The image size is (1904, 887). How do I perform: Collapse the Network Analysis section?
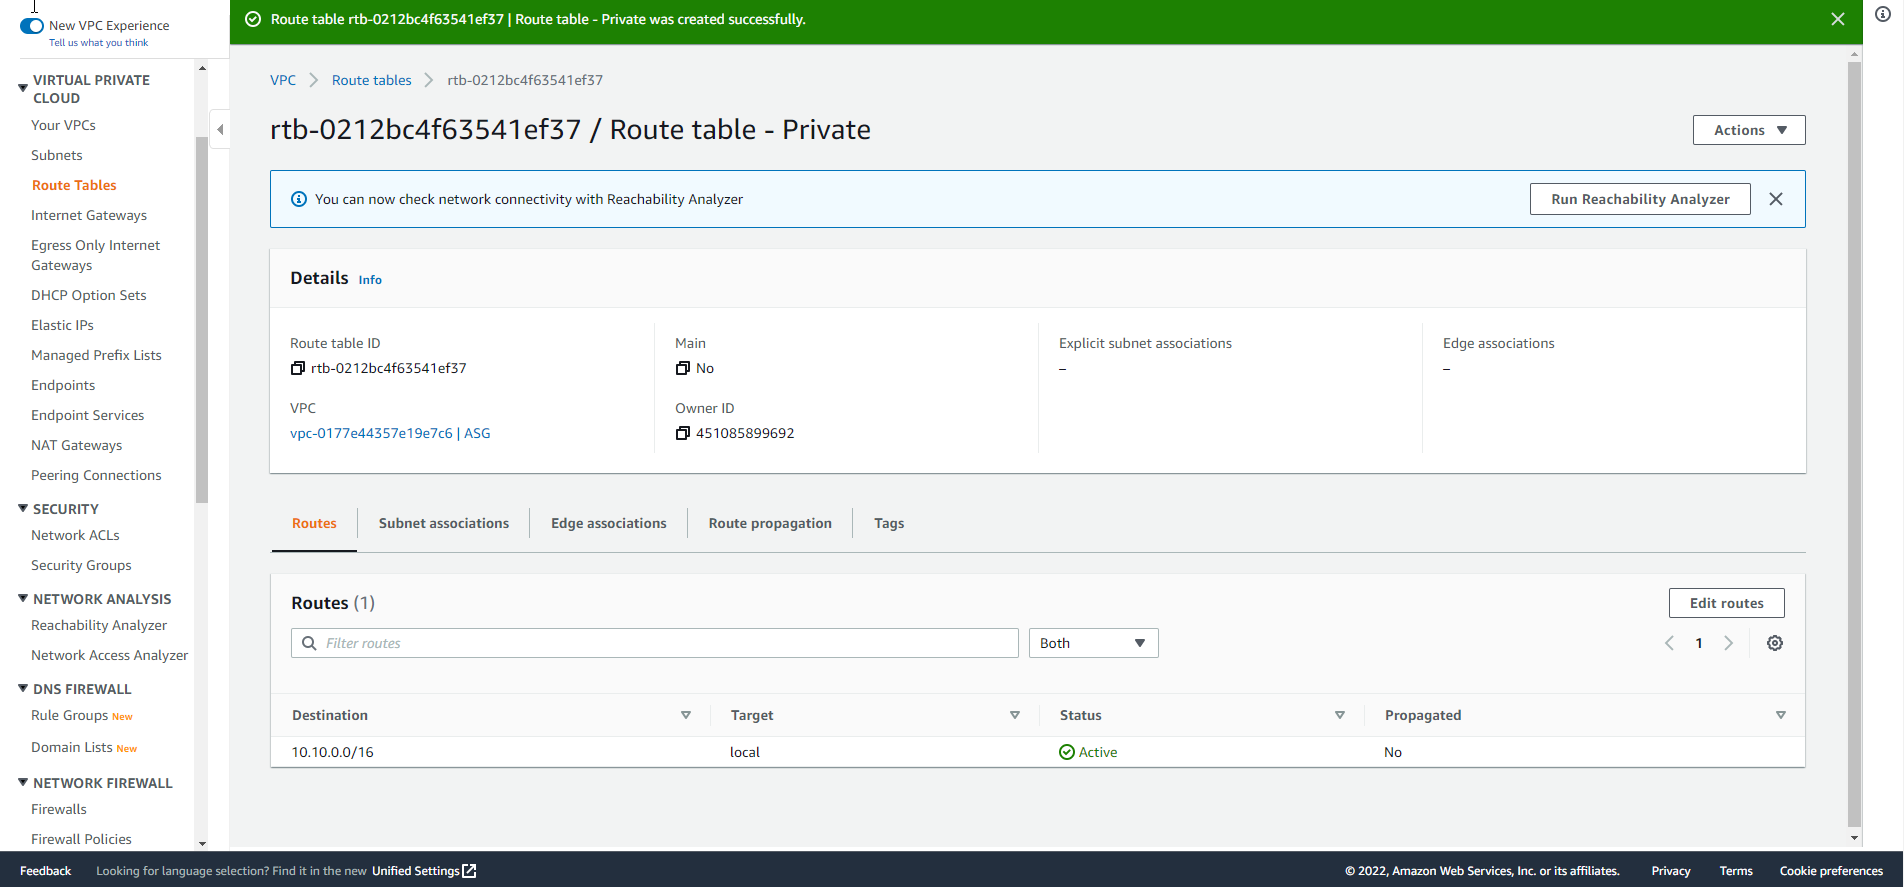[23, 598]
